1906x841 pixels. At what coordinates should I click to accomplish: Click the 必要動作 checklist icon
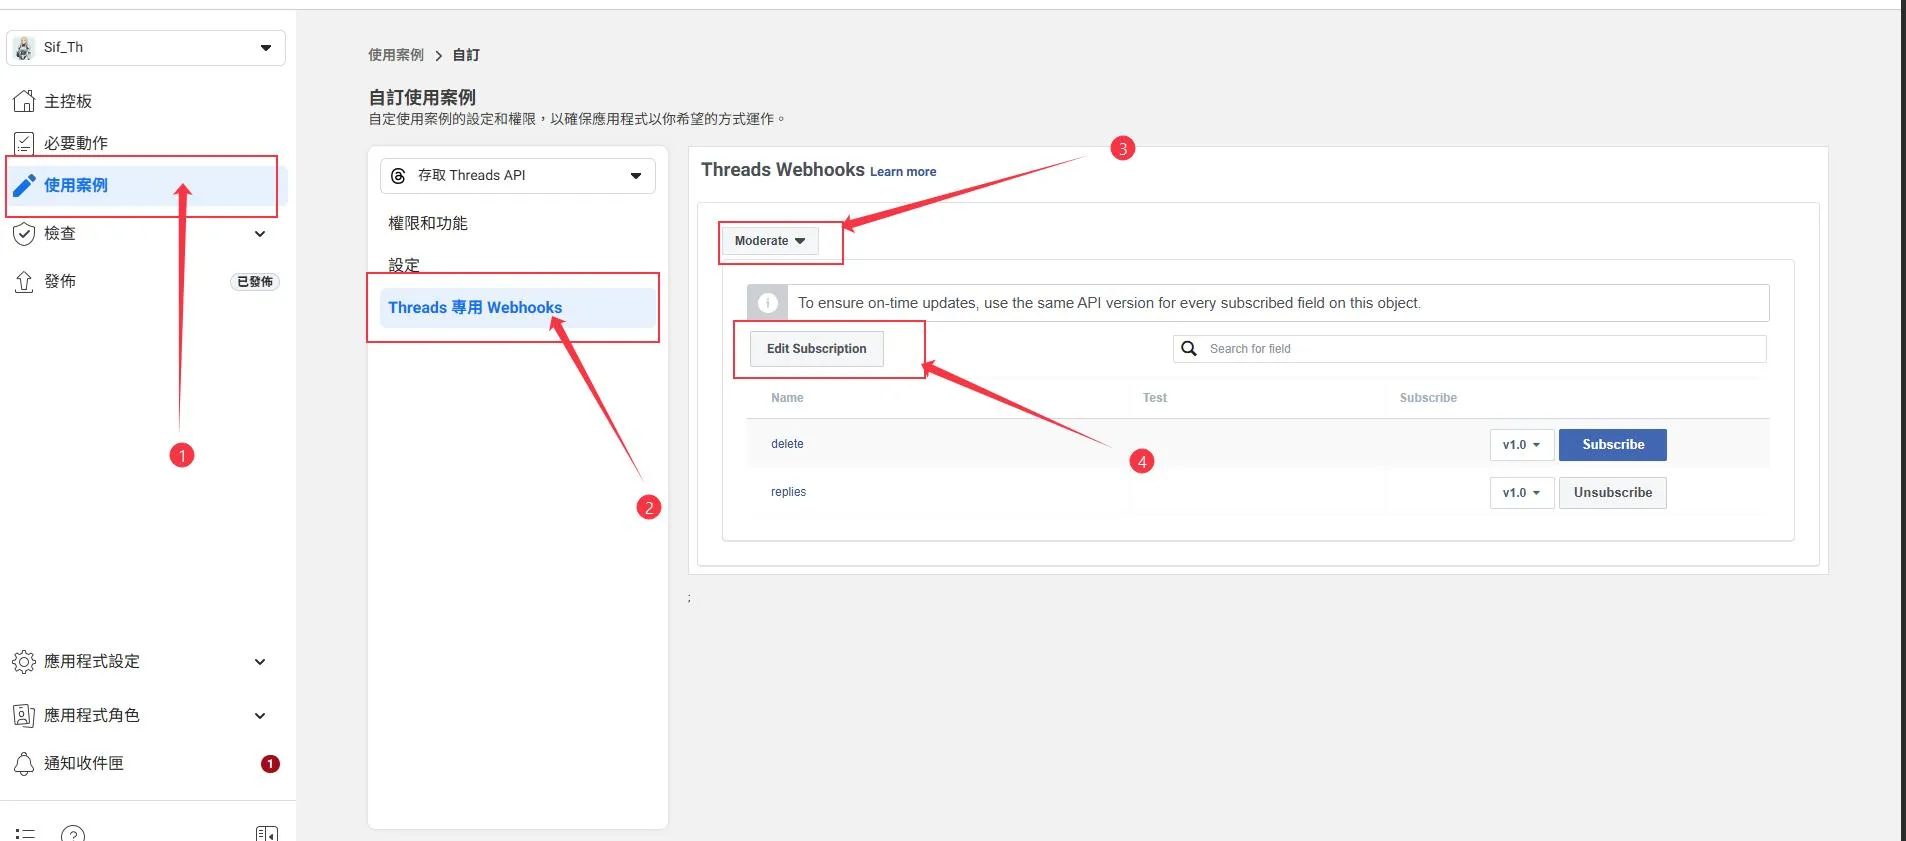pyautogui.click(x=24, y=143)
